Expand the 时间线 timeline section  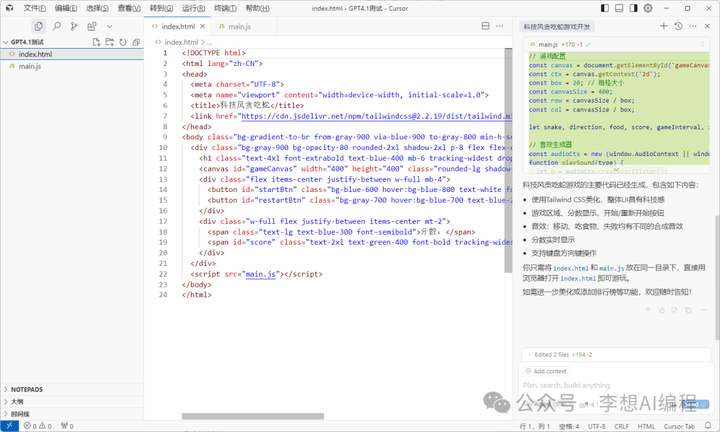point(72,414)
